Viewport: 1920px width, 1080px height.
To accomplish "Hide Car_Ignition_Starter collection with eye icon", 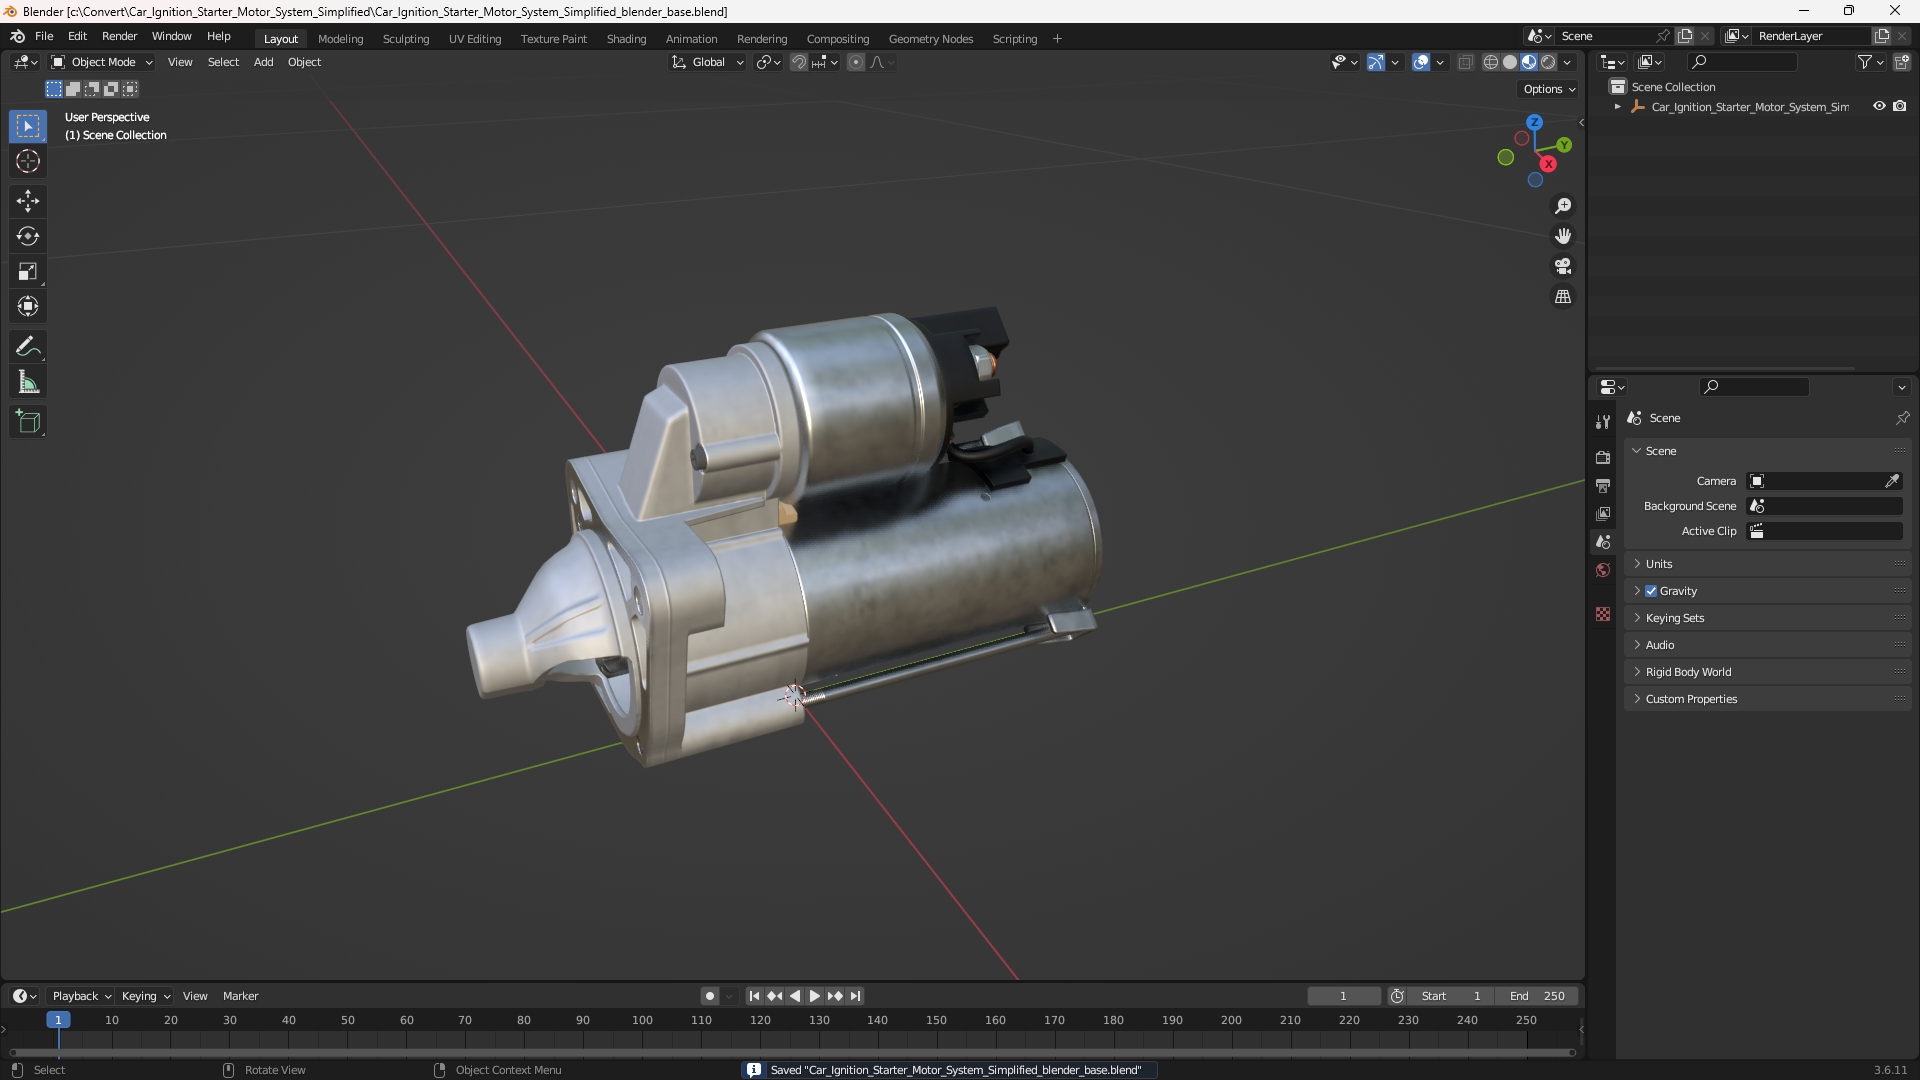I will [1879, 106].
